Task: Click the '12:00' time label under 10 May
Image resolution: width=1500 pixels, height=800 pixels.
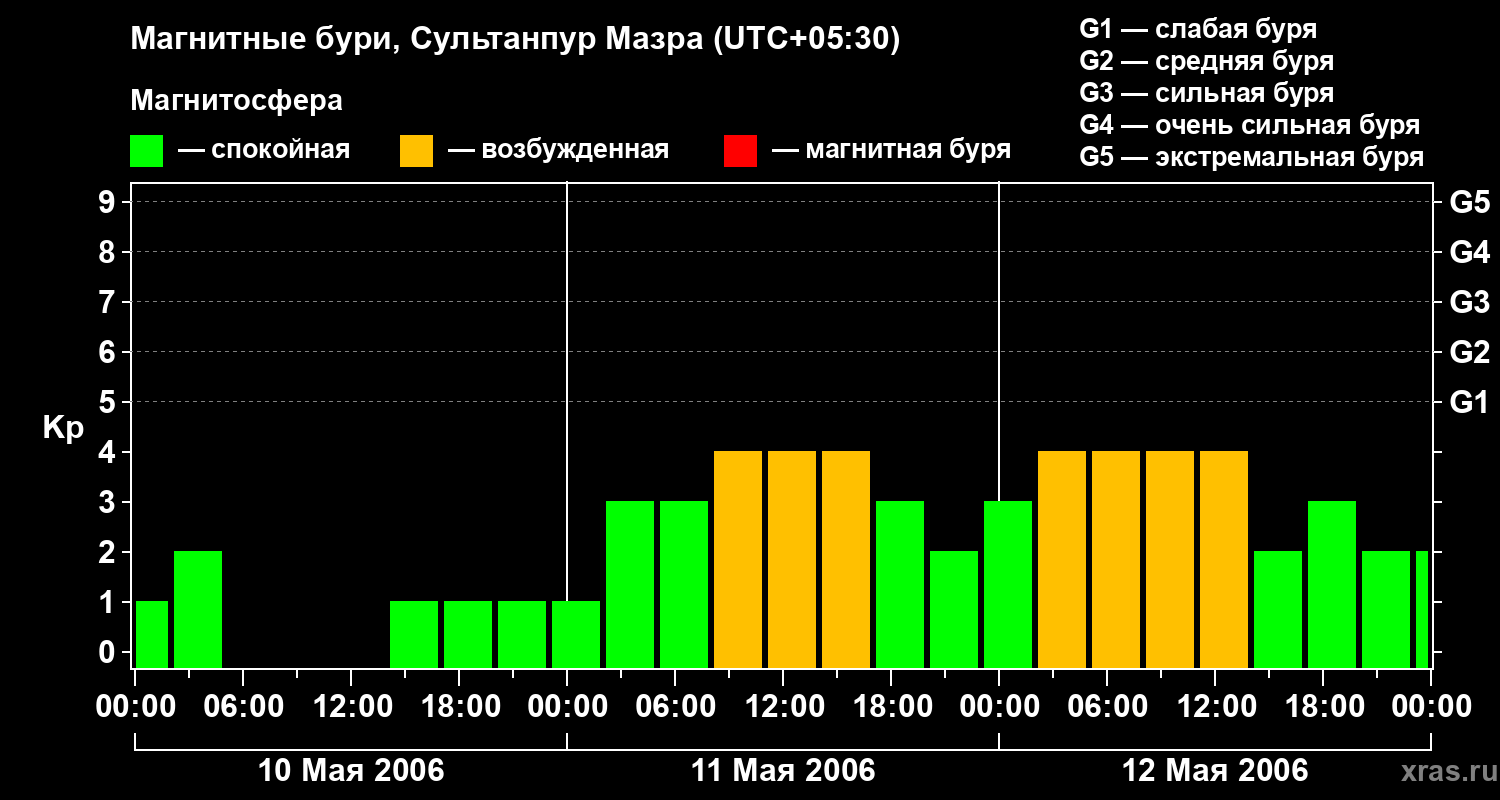Action: pyautogui.click(x=351, y=707)
